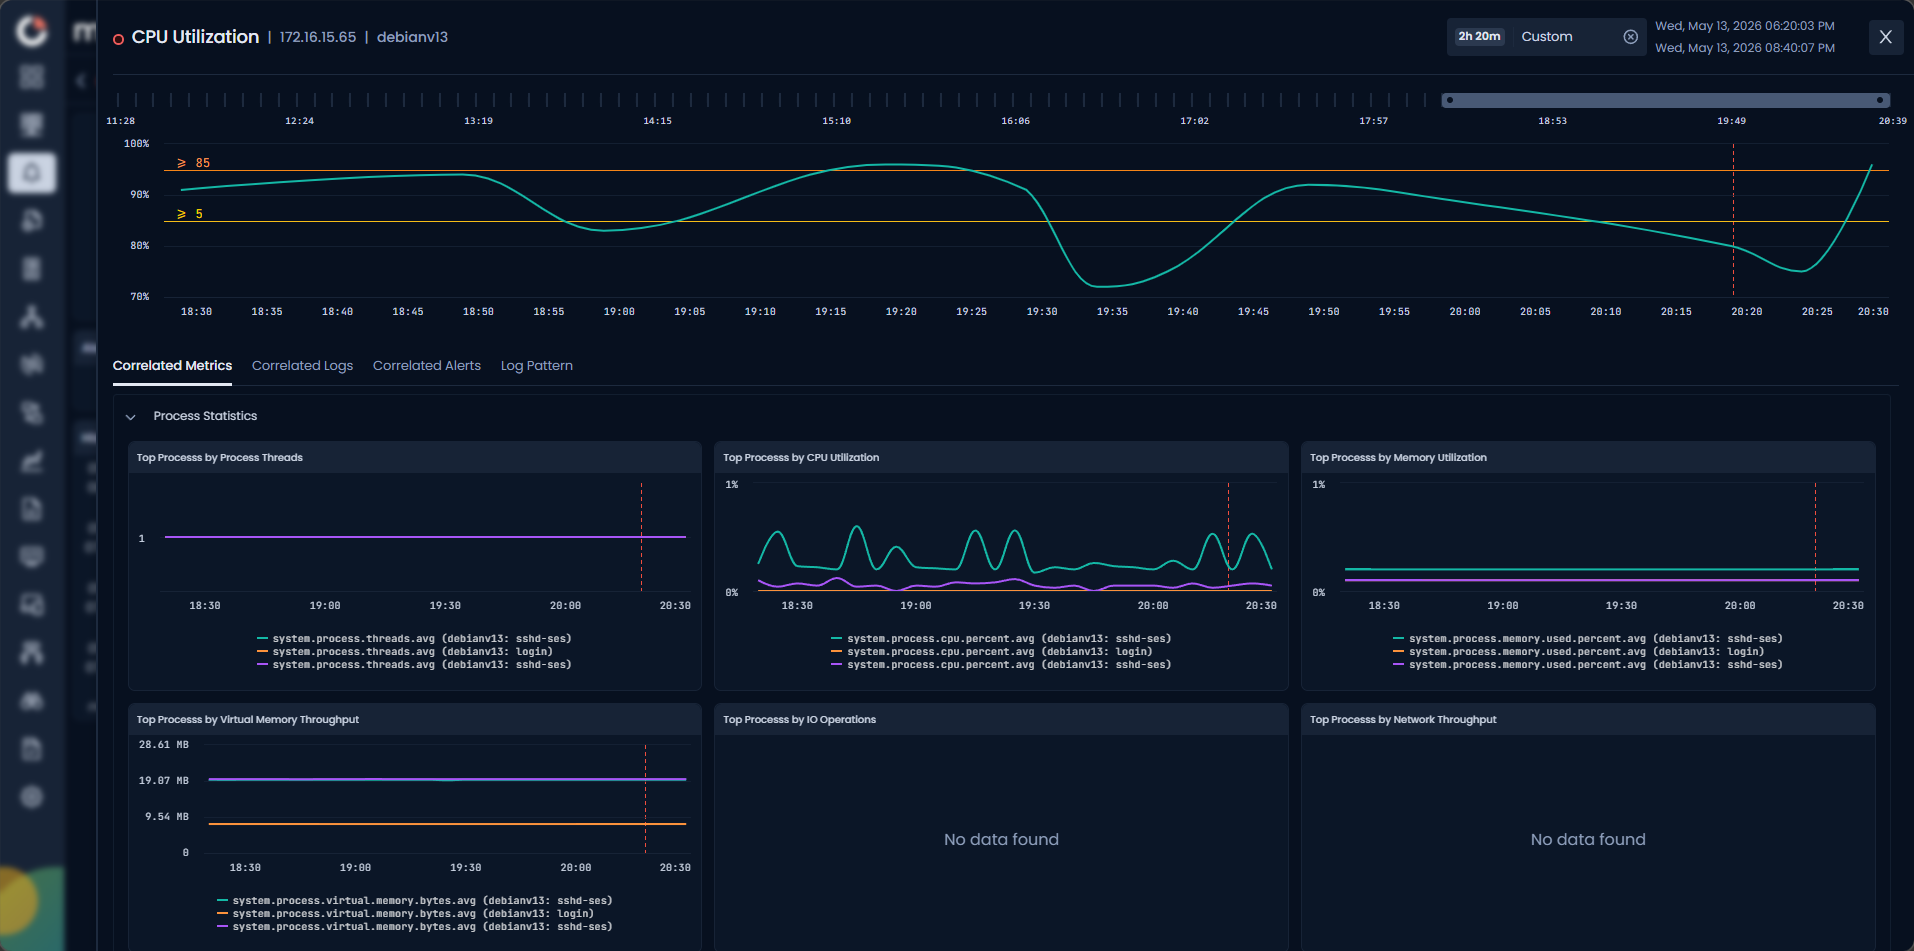The image size is (1914, 951).
Task: Click the 2h 20m duration badge
Action: (1479, 37)
